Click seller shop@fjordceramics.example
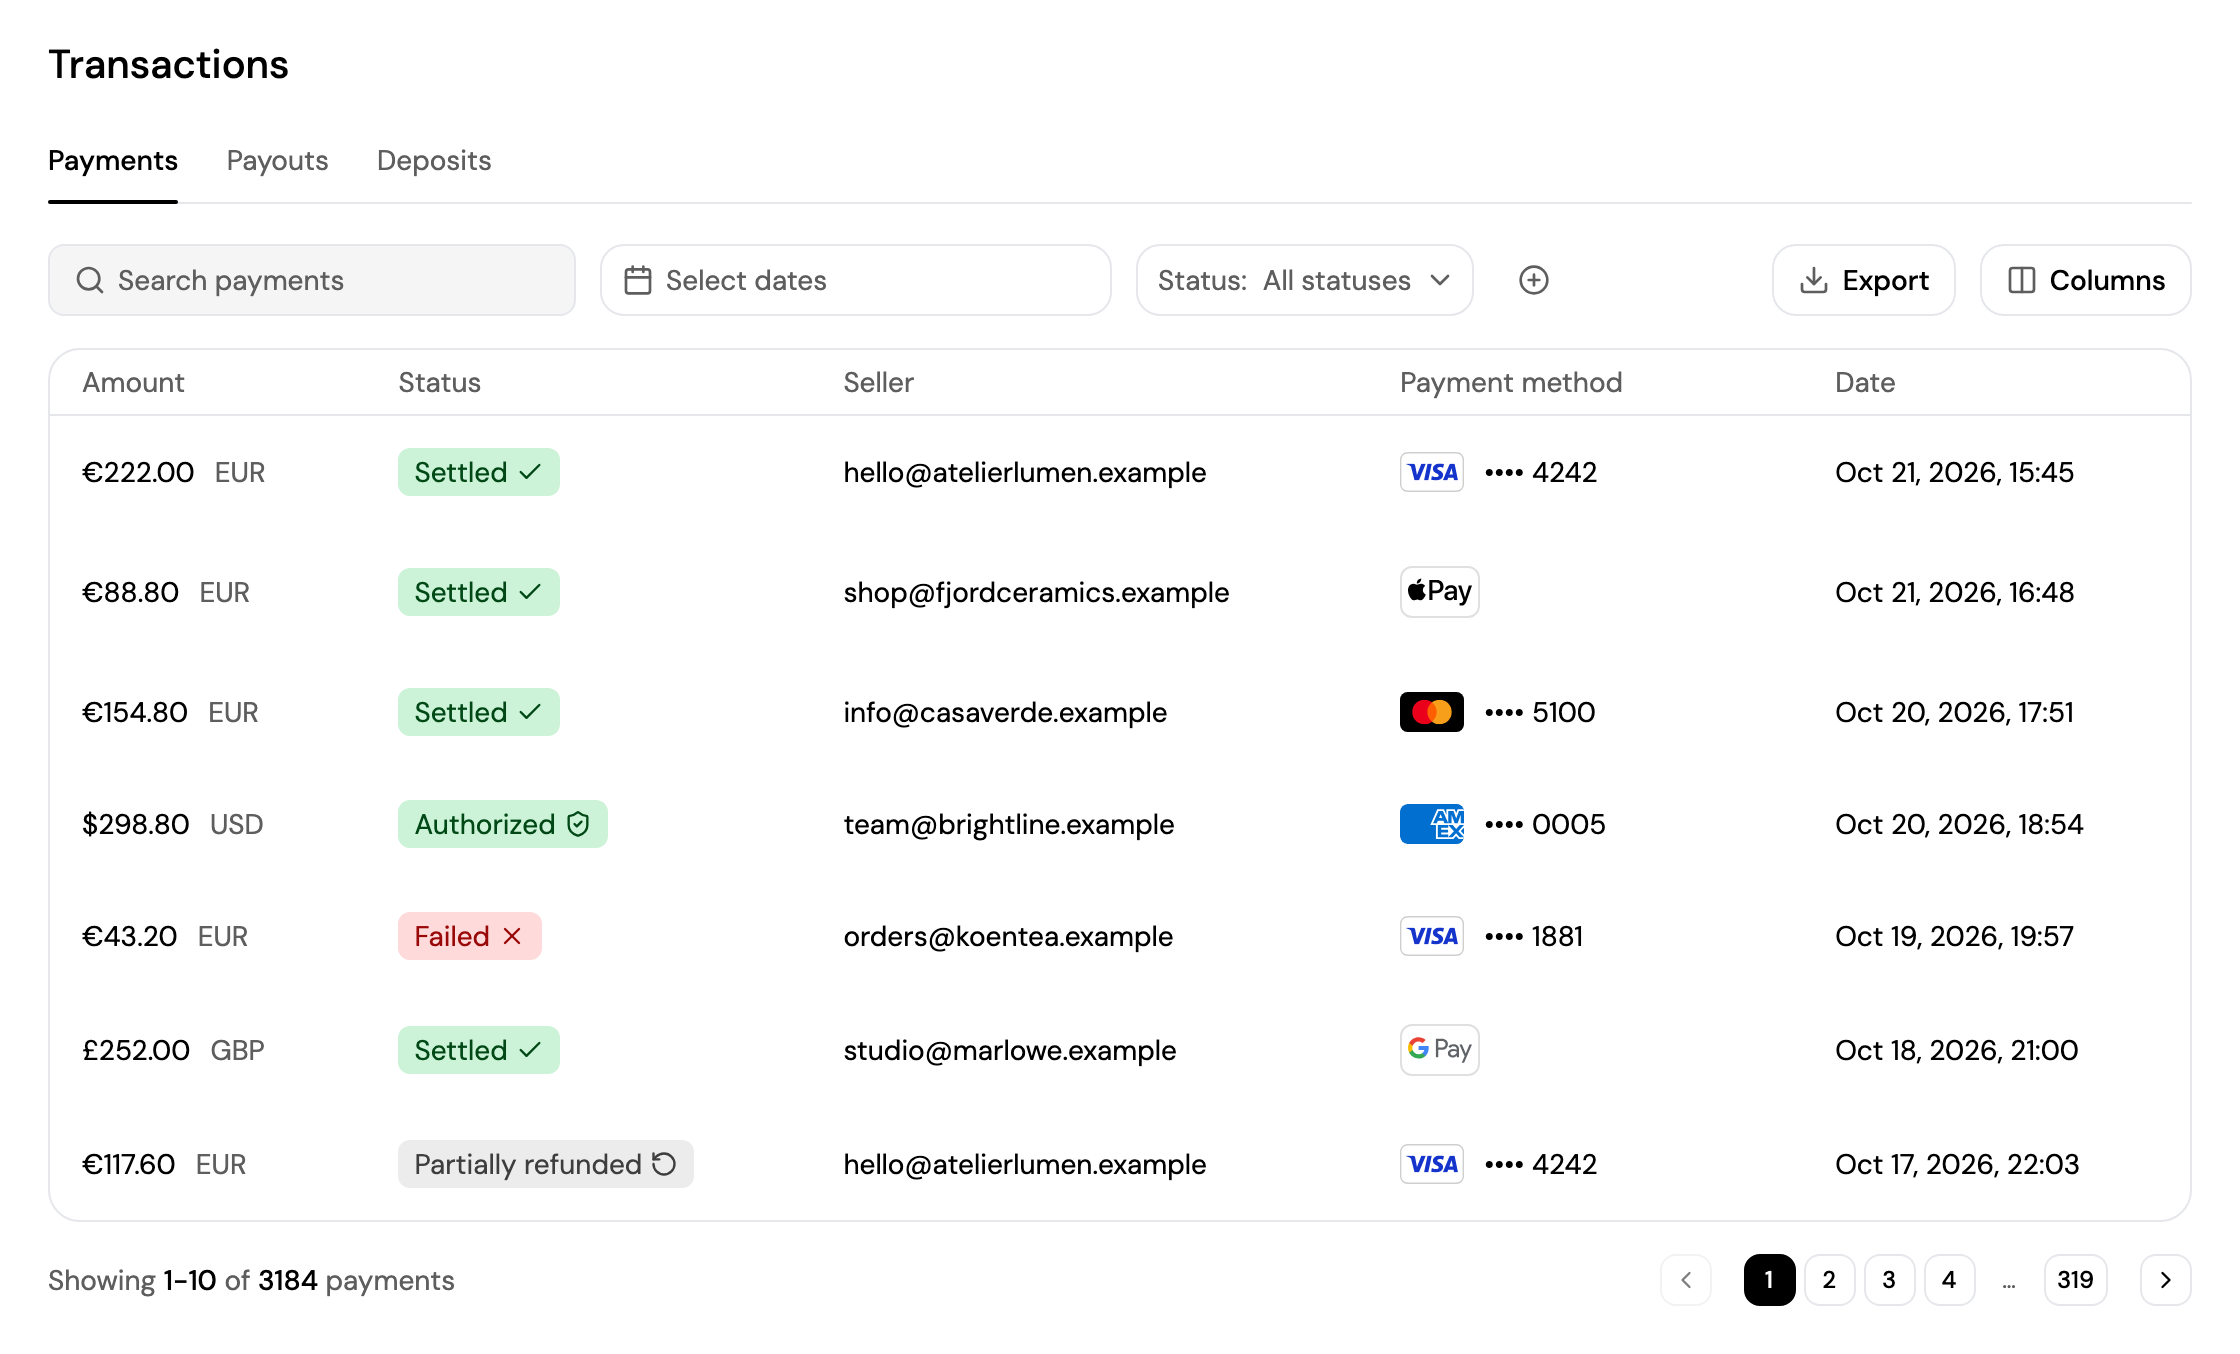Viewport: 2240px width, 1354px height. coord(1036,592)
